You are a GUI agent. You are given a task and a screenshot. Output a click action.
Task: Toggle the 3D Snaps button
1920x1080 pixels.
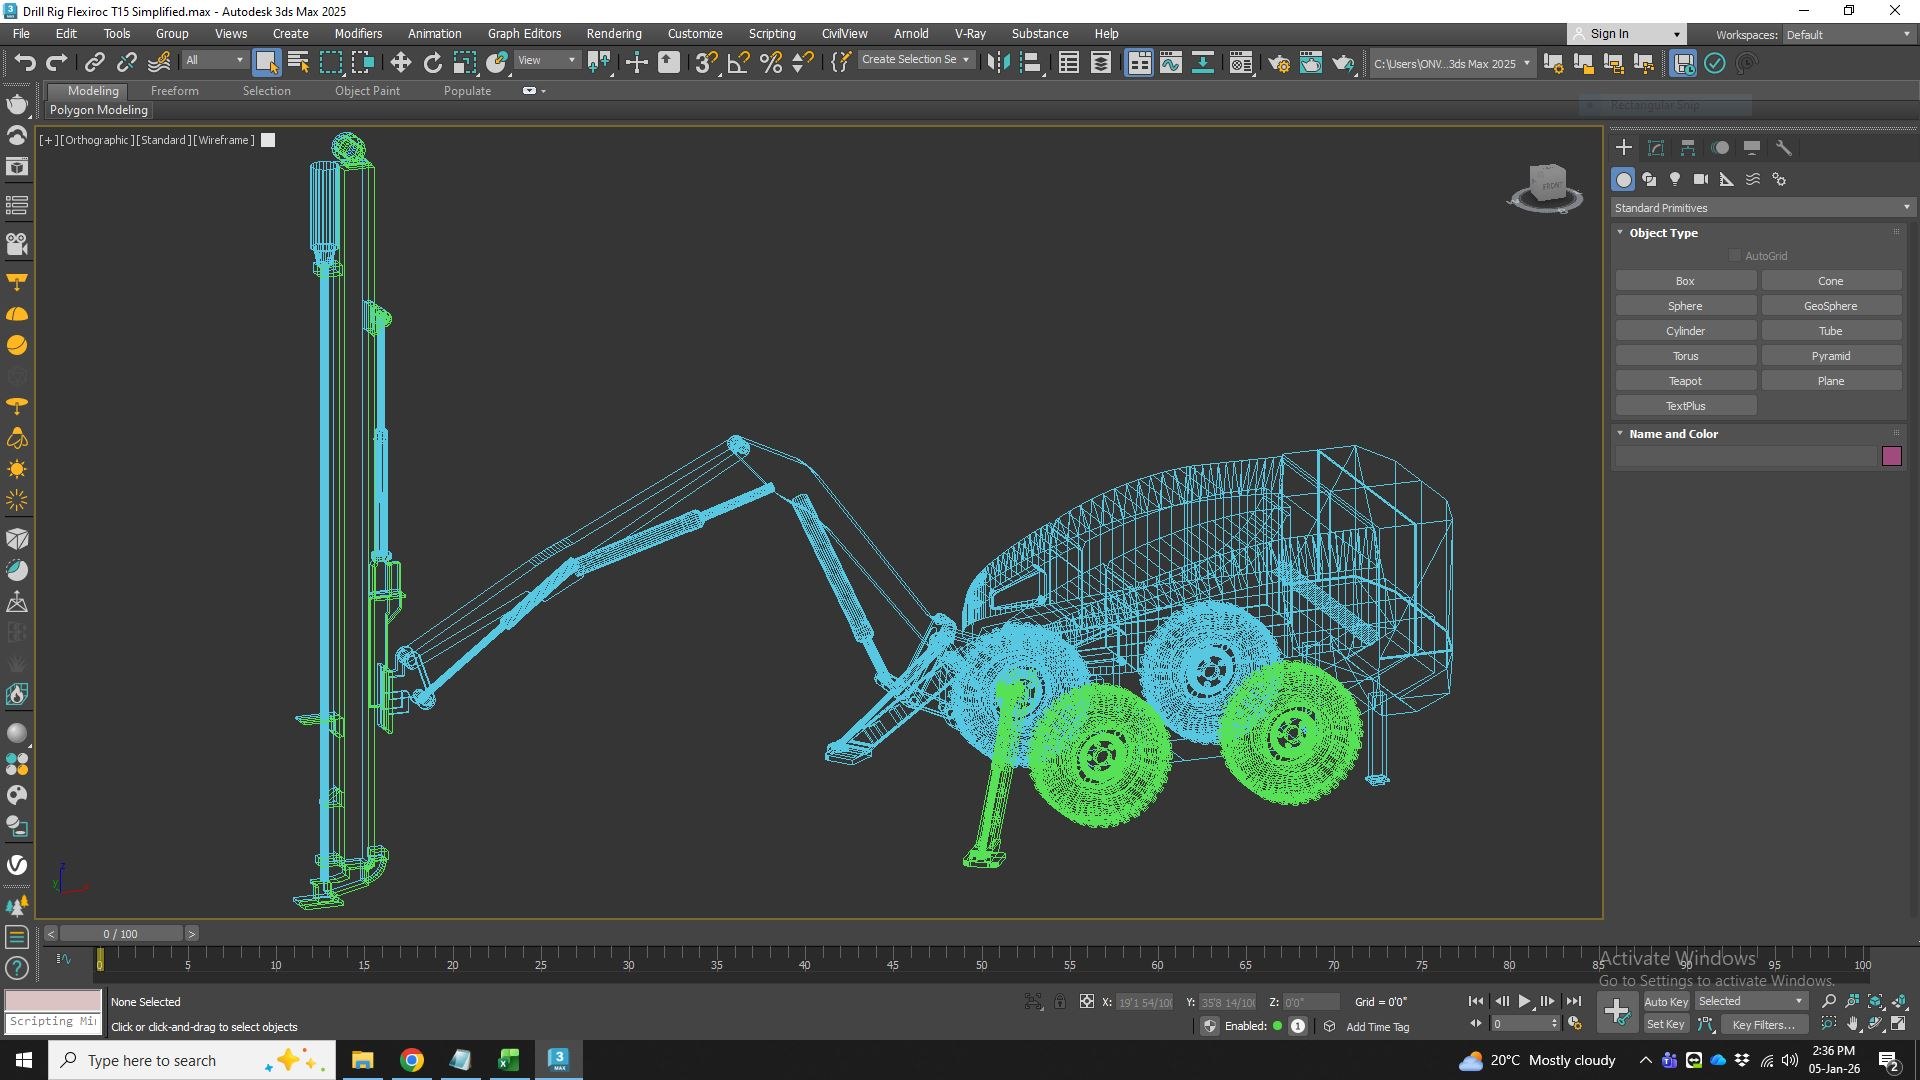point(706,63)
